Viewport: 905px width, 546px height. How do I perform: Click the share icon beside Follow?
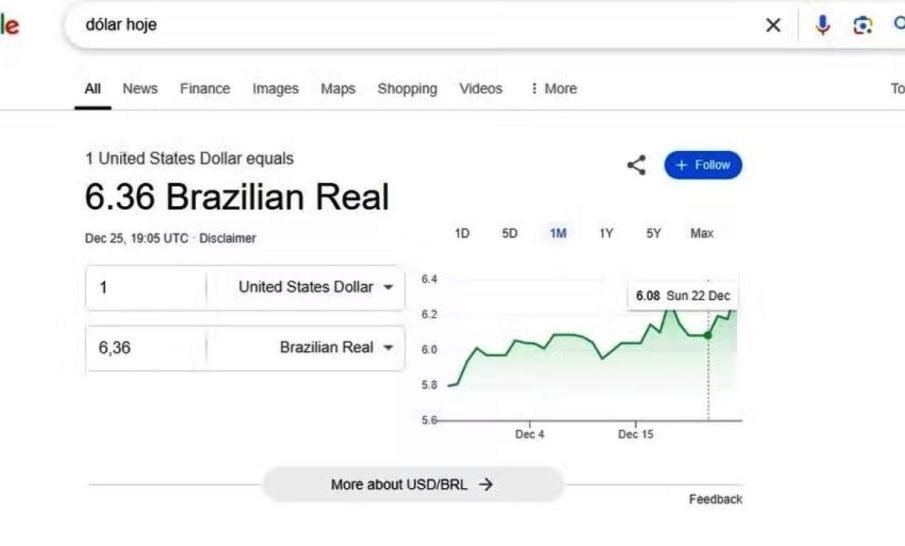[636, 165]
